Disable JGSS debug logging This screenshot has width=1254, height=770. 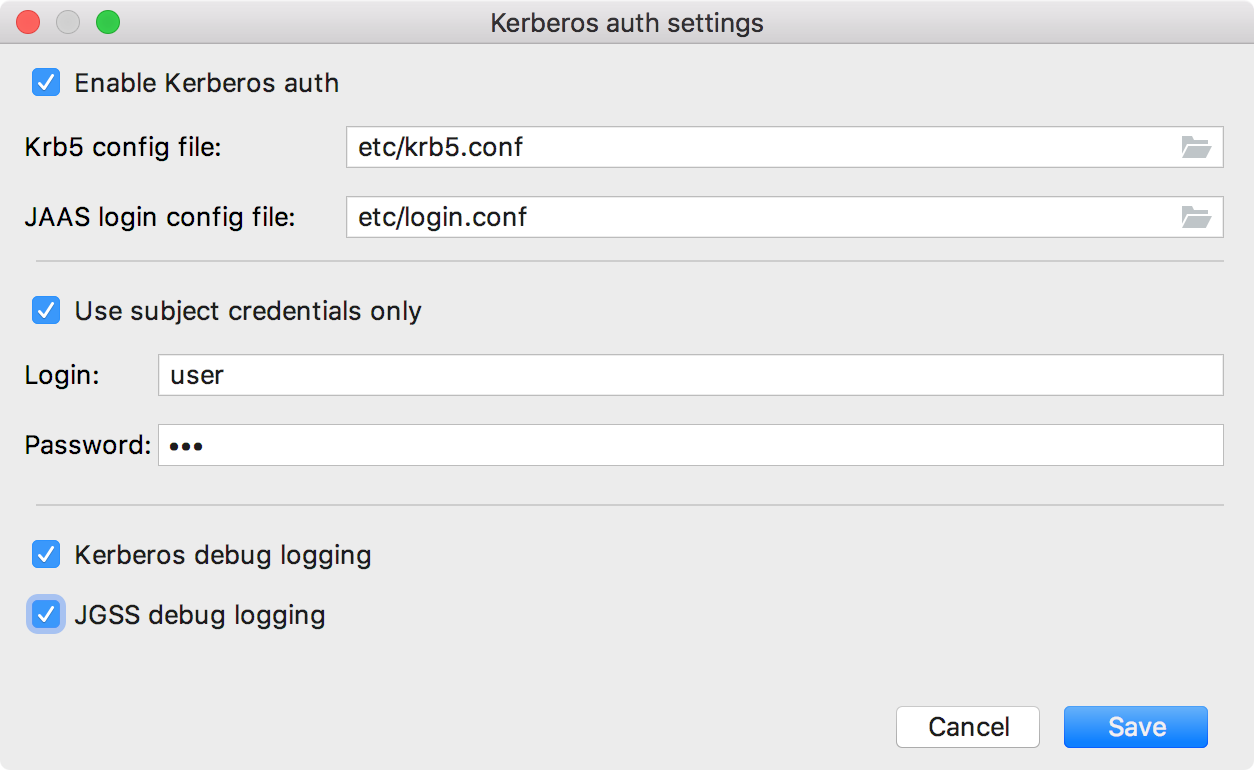pyautogui.click(x=46, y=614)
